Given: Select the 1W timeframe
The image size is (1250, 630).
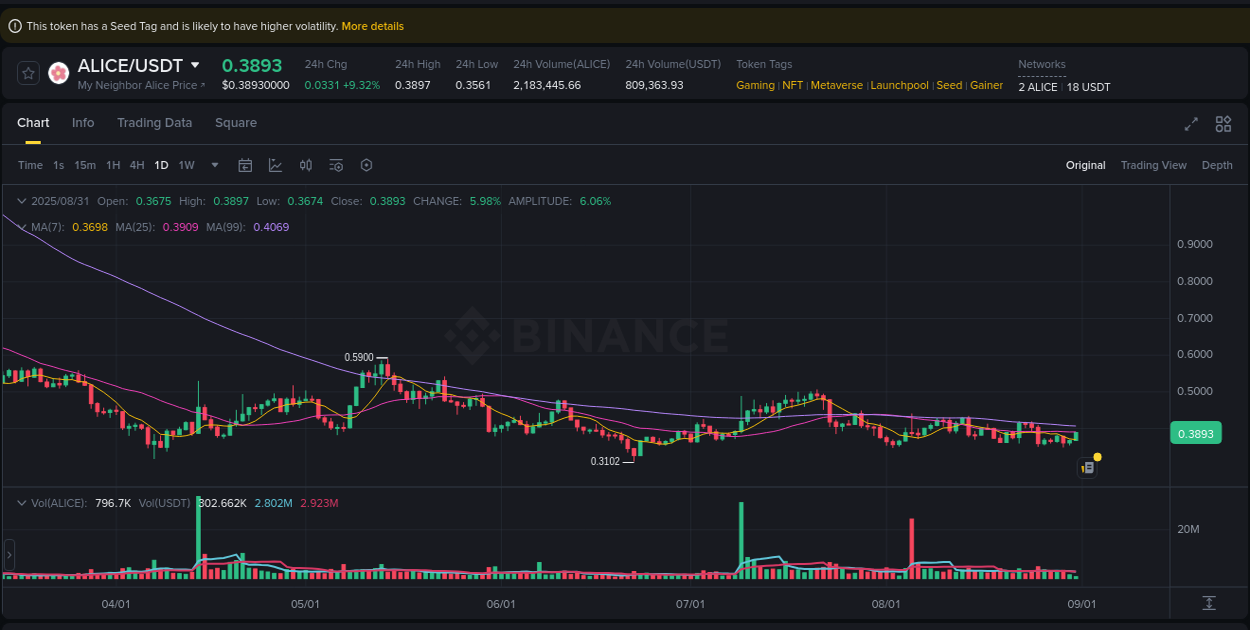Looking at the screenshot, I should [186, 165].
